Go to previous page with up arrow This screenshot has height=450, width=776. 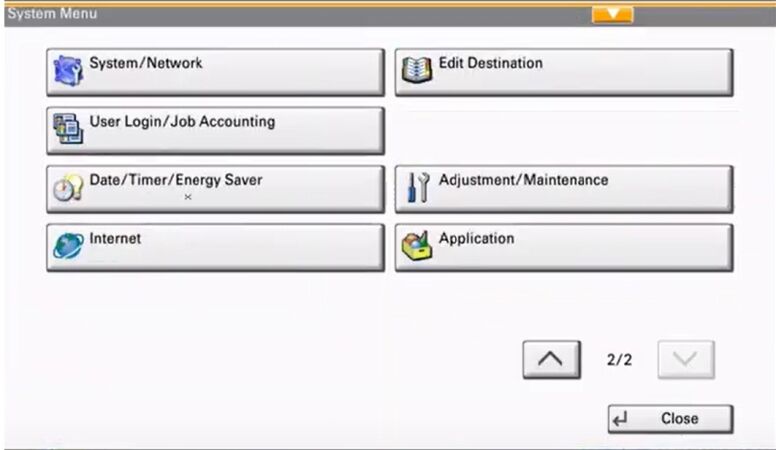pos(551,360)
